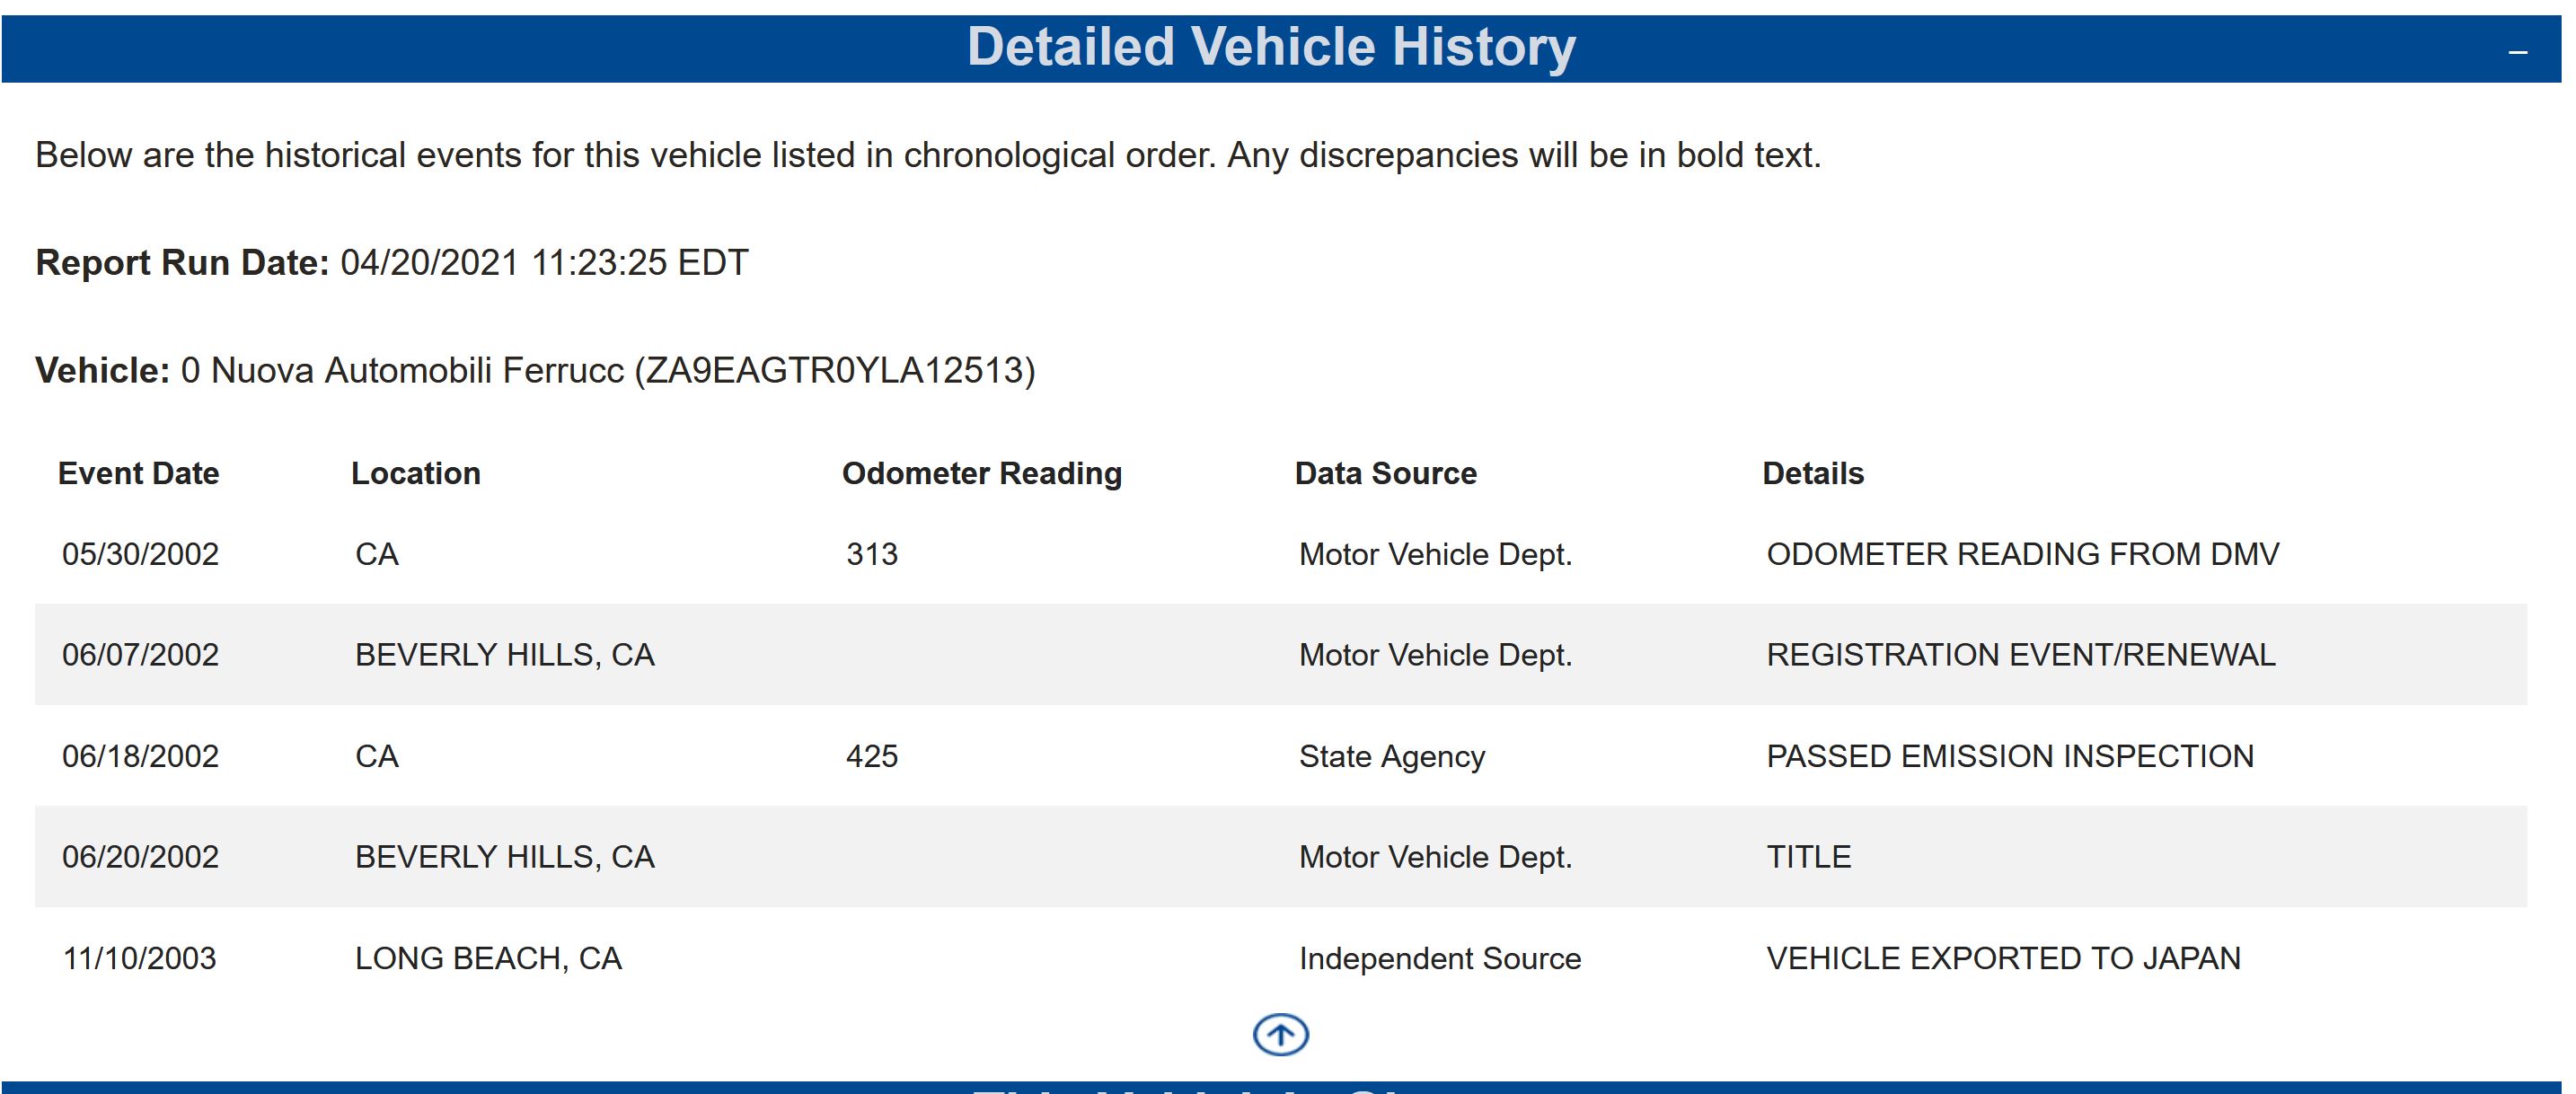Image resolution: width=2576 pixels, height=1094 pixels.
Task: Select the Location column header
Action: [x=415, y=473]
